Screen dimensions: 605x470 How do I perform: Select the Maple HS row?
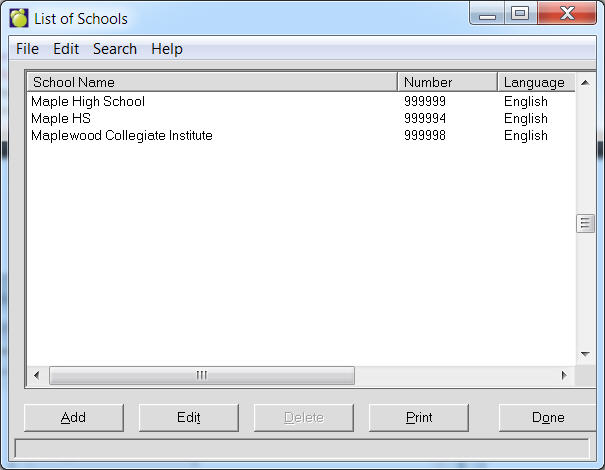(61, 118)
